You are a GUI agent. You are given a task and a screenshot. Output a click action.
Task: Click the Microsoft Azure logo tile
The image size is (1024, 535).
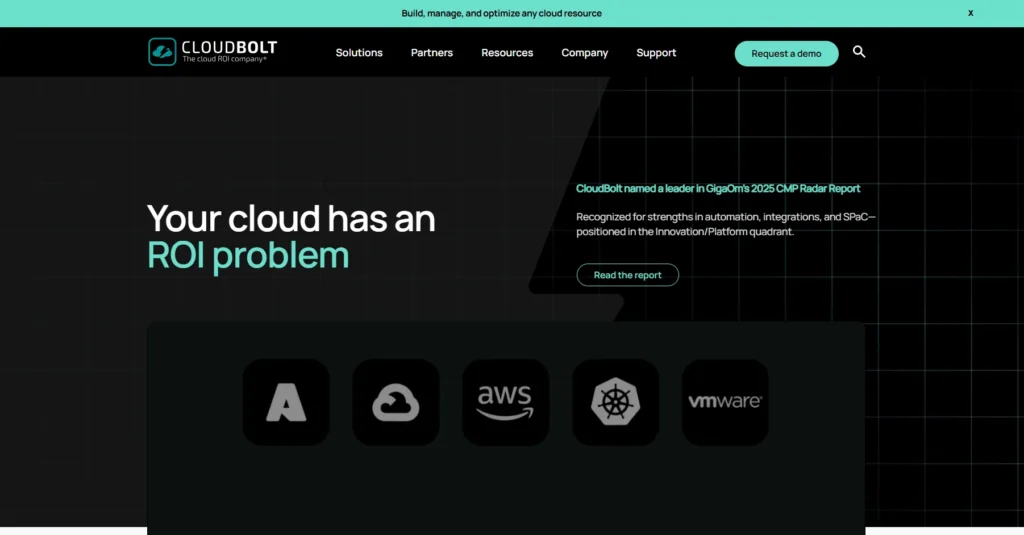pos(286,402)
